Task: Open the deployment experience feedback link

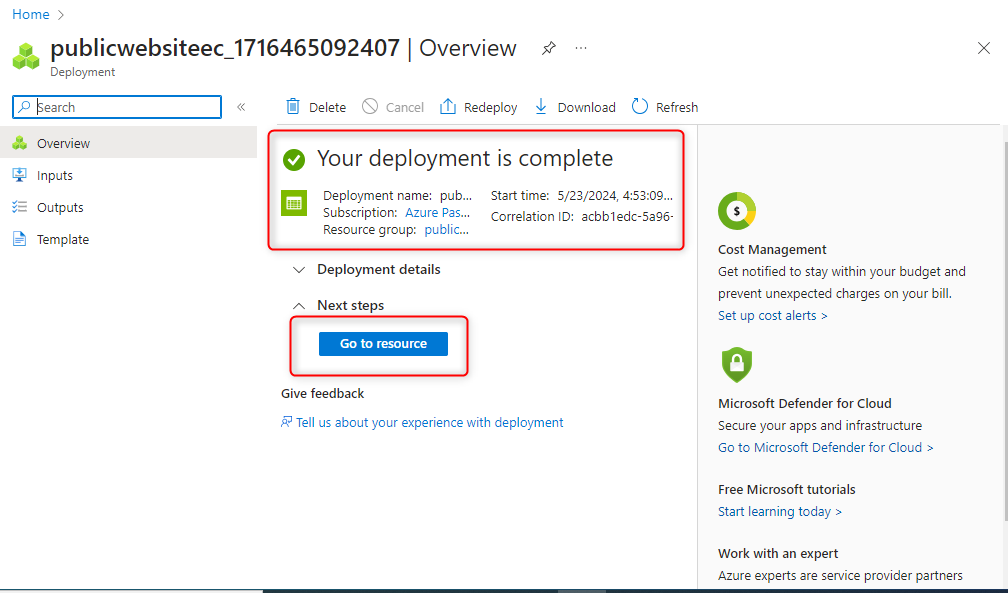Action: point(429,423)
